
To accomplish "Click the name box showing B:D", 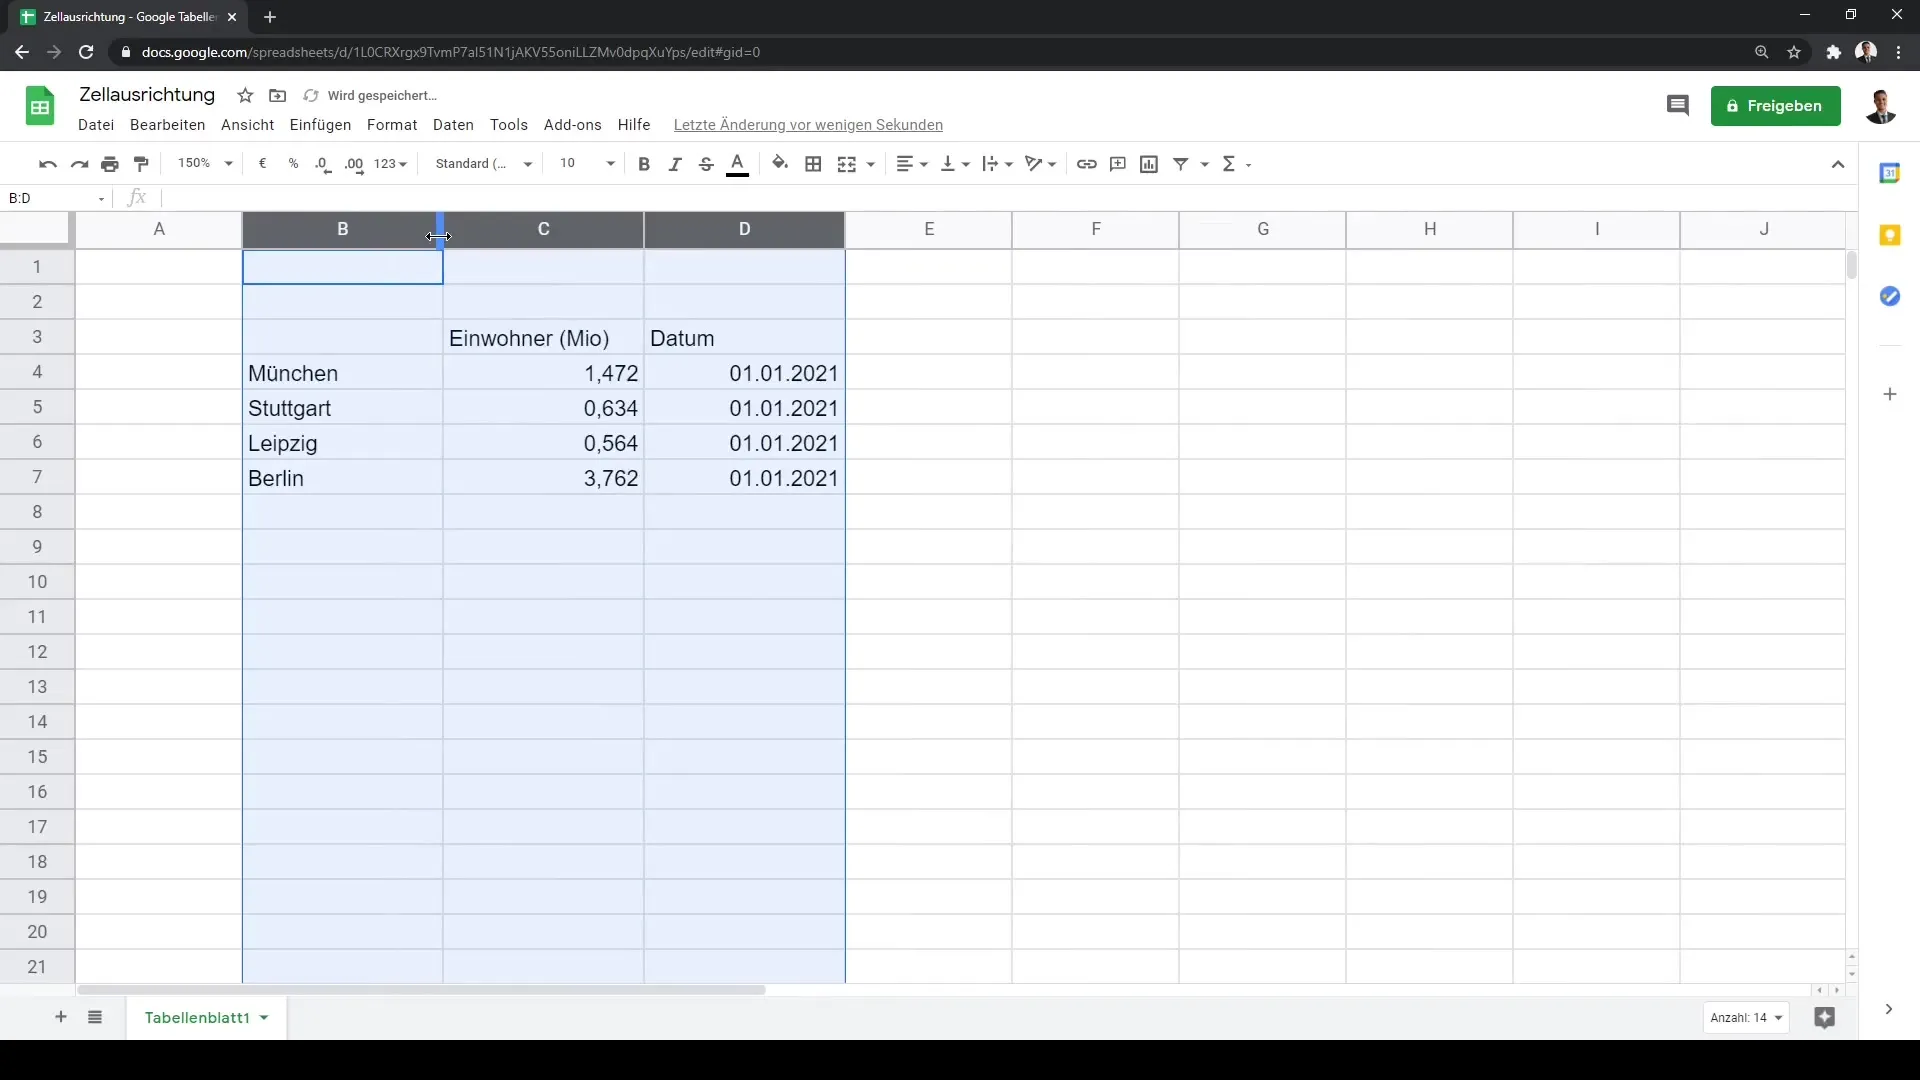I will tap(56, 198).
